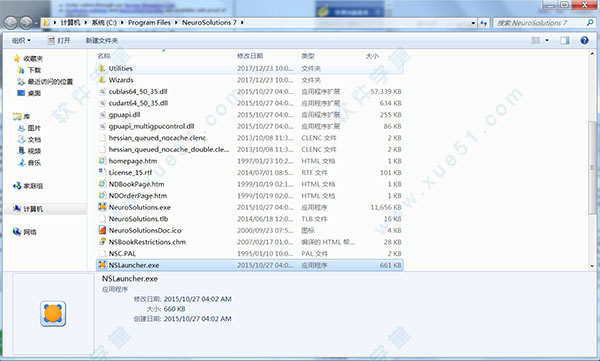Viewport: 600px width, 361px height.
Task: Select NDBookPage.htm file icon
Action: pyautogui.click(x=102, y=184)
